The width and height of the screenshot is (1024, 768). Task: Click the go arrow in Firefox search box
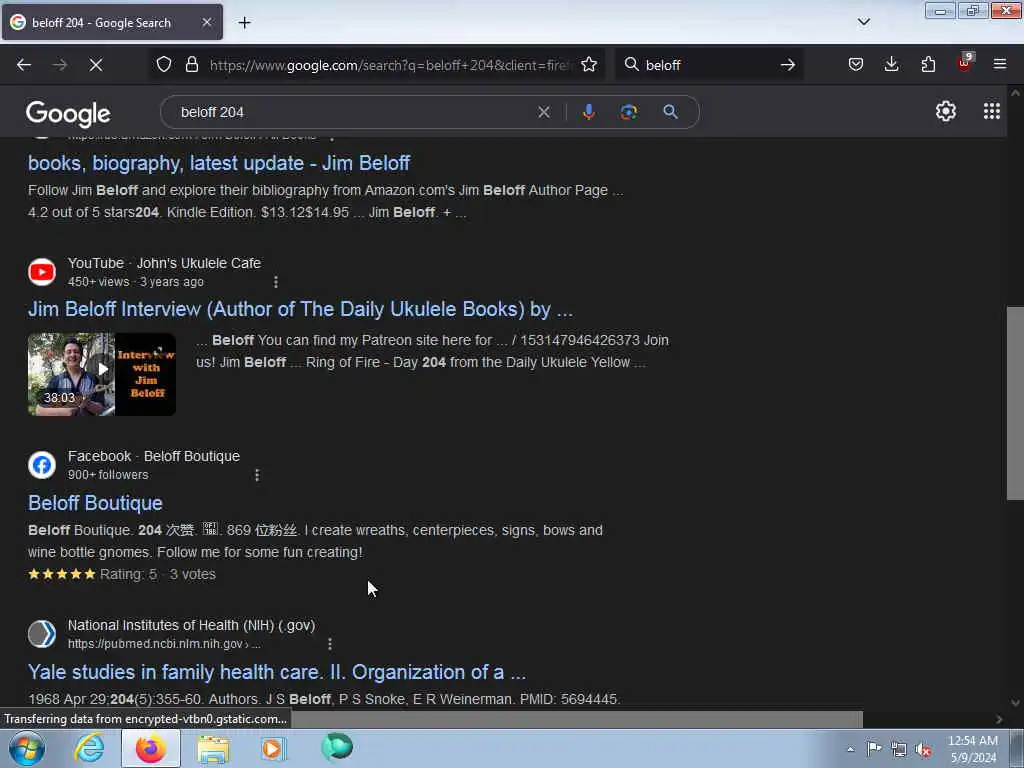[788, 65]
